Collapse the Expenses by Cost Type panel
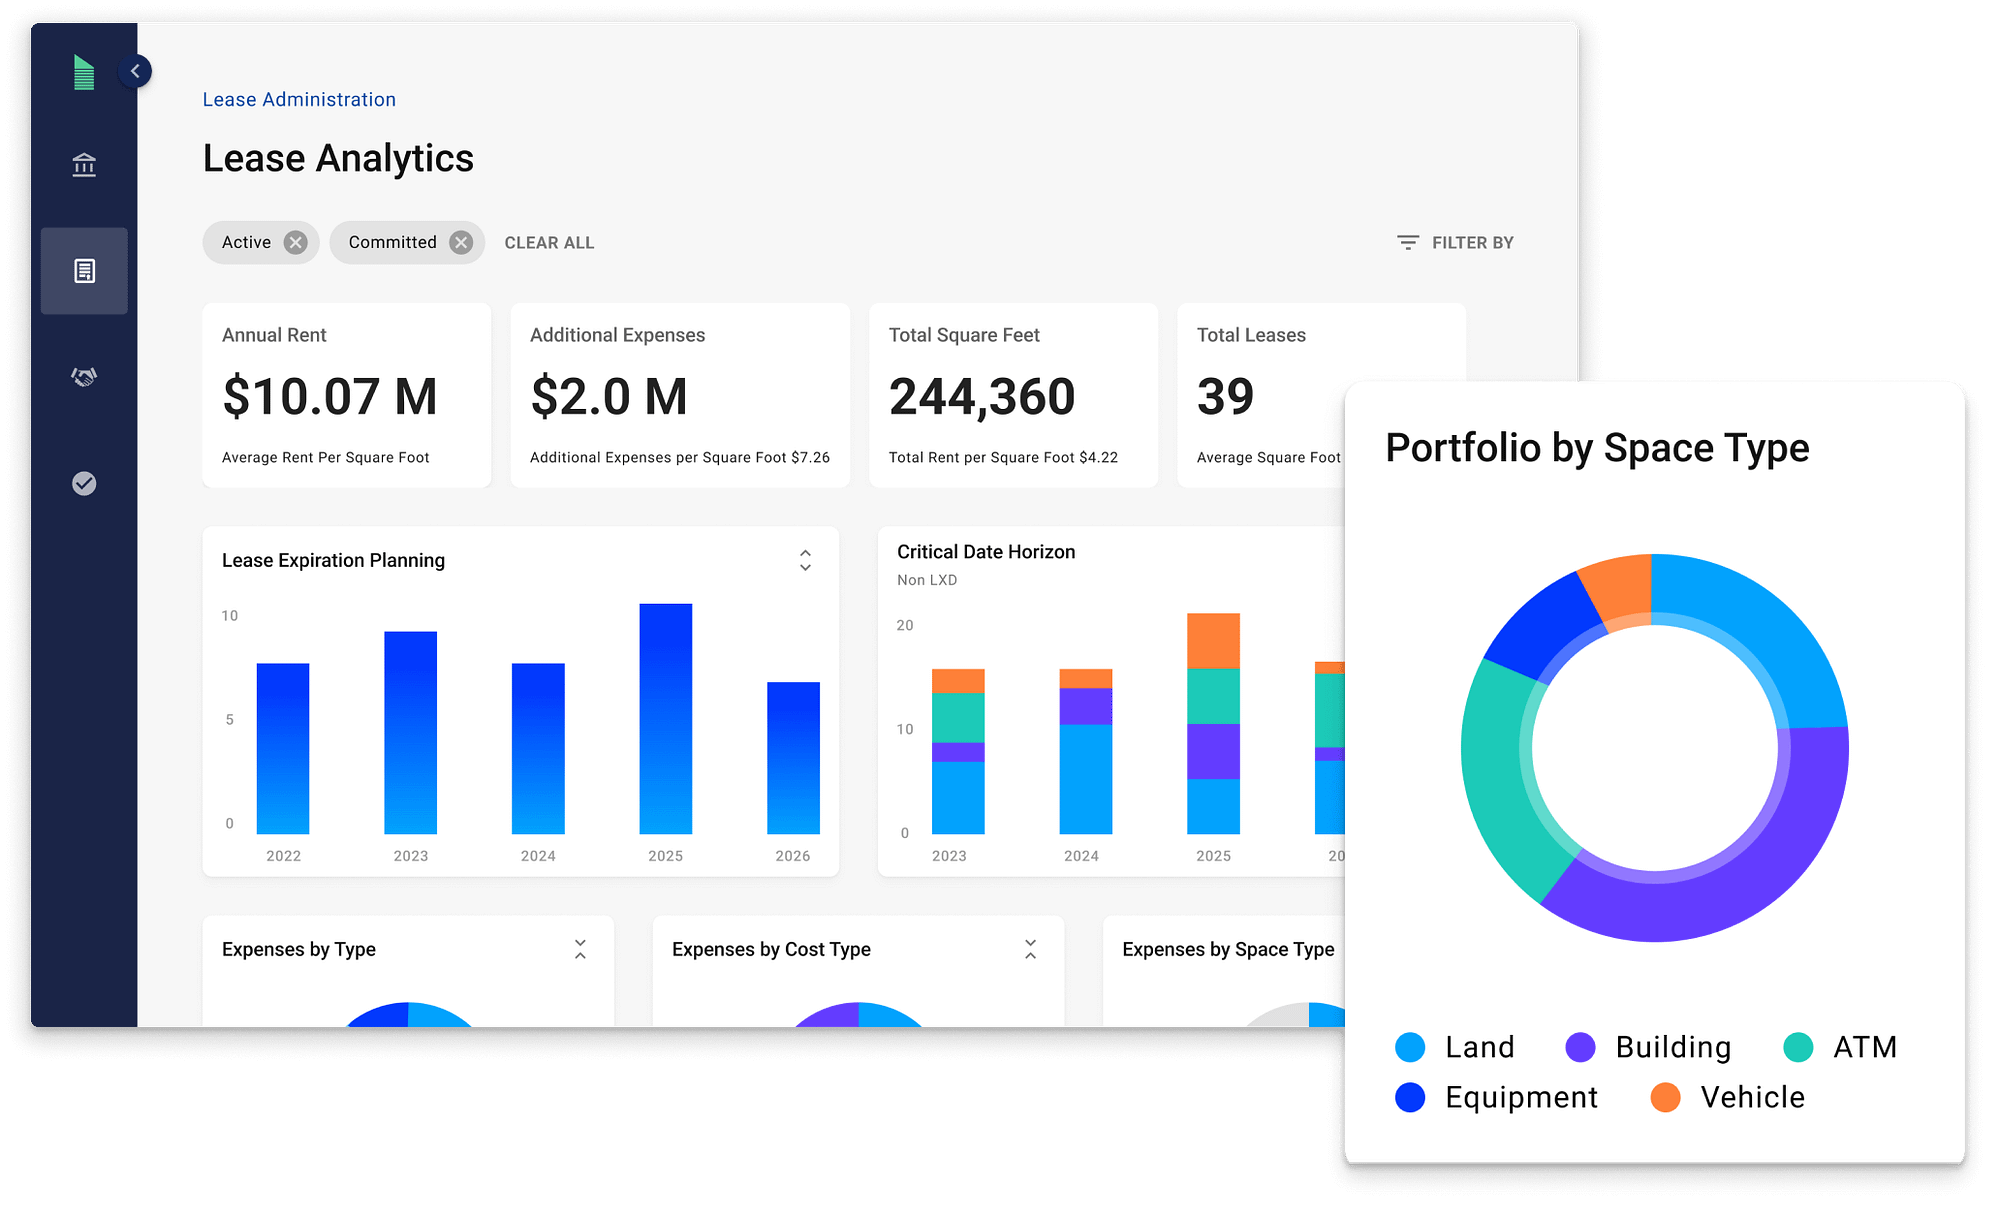The width and height of the screenshot is (2000, 1217). tap(1030, 948)
